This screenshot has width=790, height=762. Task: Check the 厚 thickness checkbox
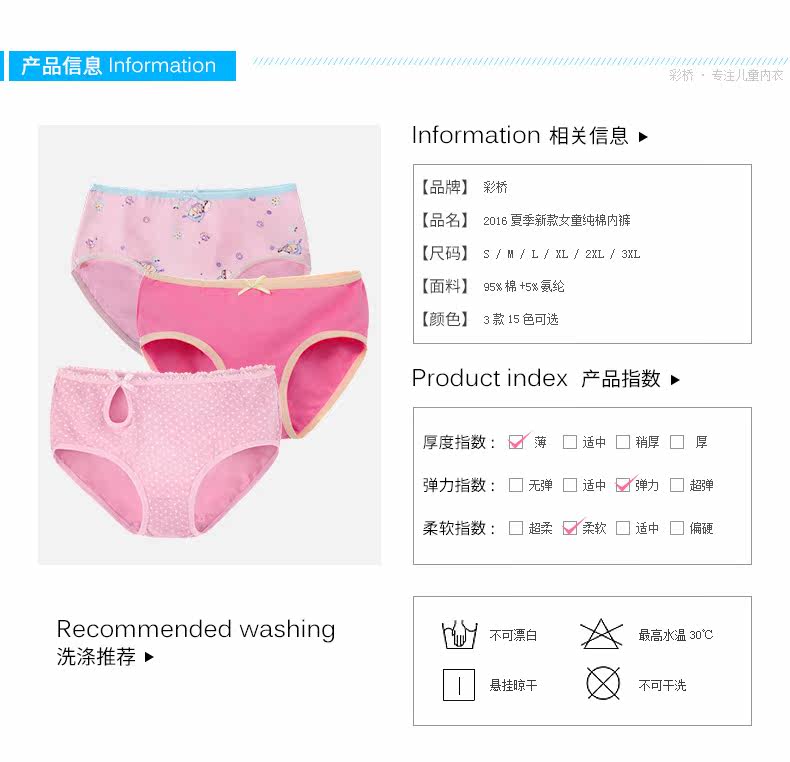pos(677,442)
